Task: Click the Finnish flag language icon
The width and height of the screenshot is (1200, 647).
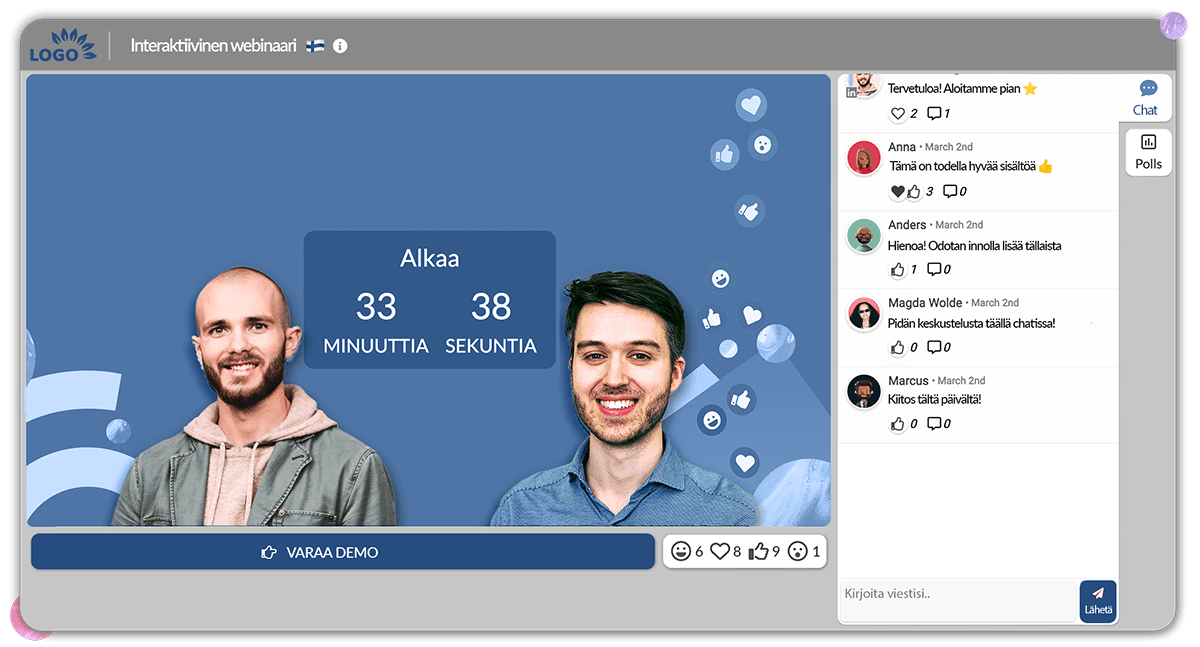Action: [315, 46]
